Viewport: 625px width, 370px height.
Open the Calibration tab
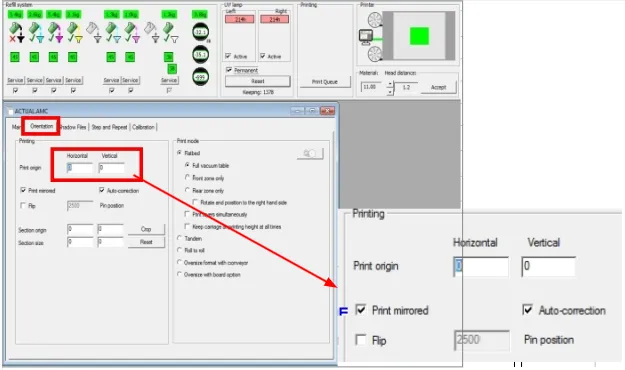(143, 127)
